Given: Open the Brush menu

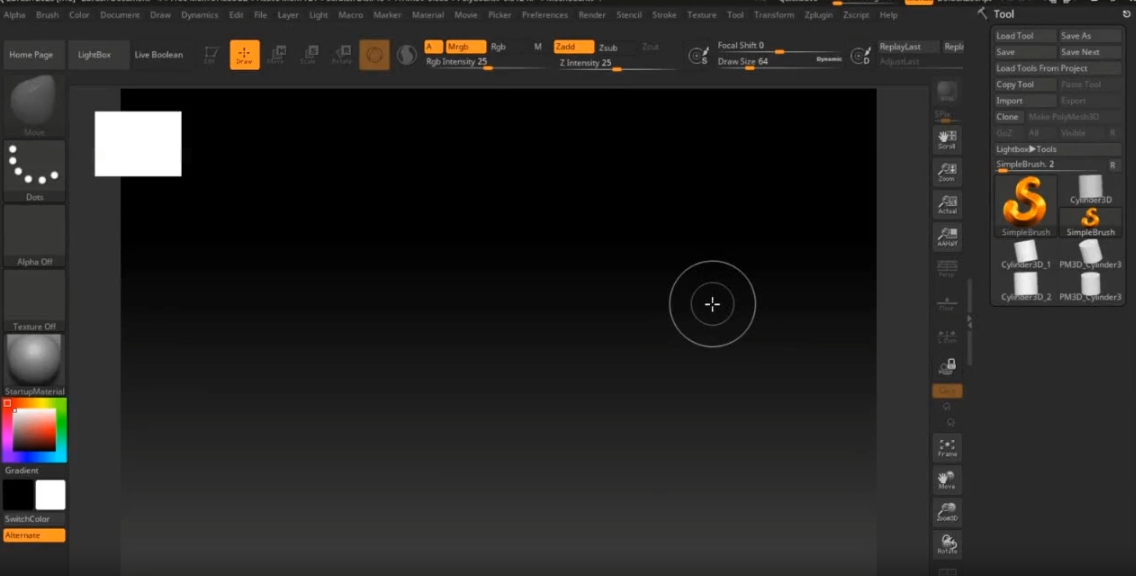Looking at the screenshot, I should tap(47, 15).
